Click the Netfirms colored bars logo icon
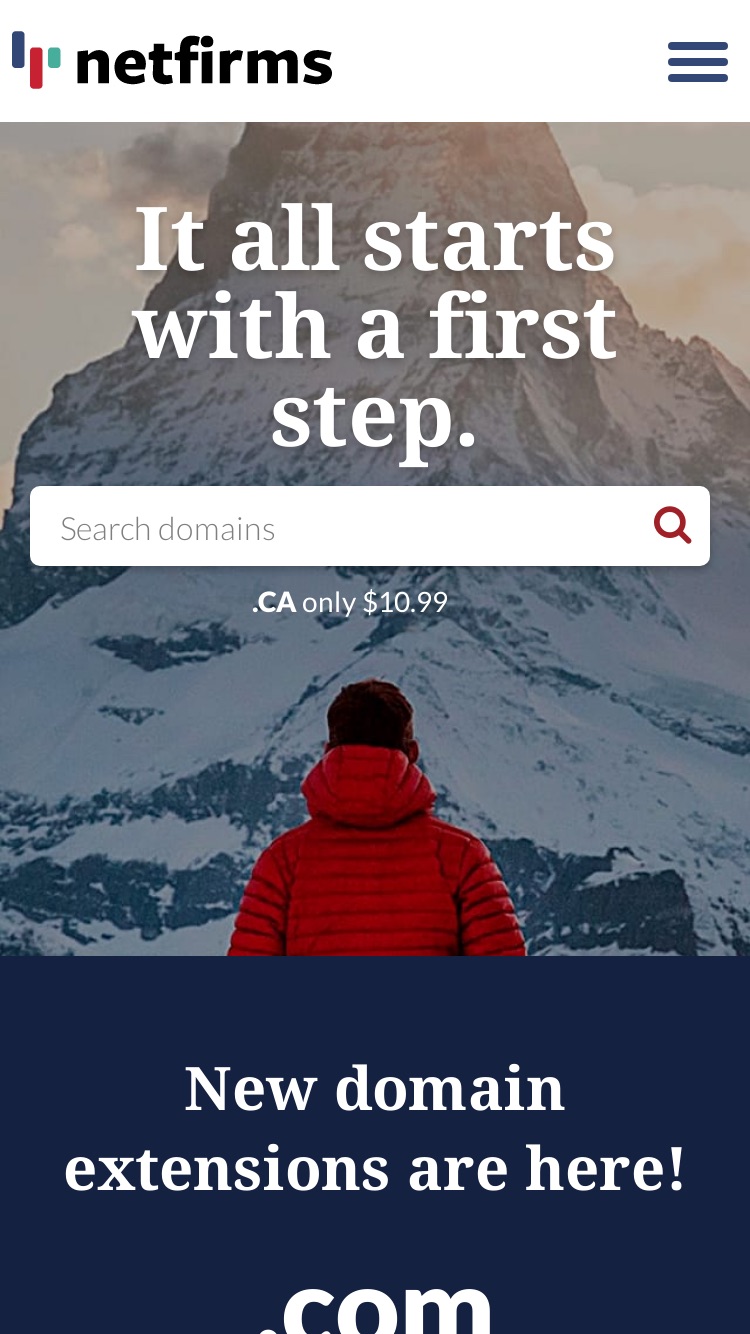 pos(36,60)
